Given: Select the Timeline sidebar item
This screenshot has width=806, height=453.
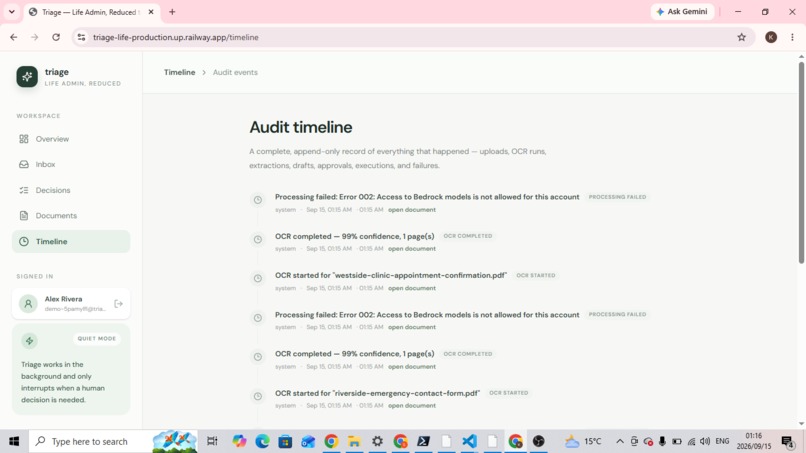Looking at the screenshot, I should pos(71,241).
